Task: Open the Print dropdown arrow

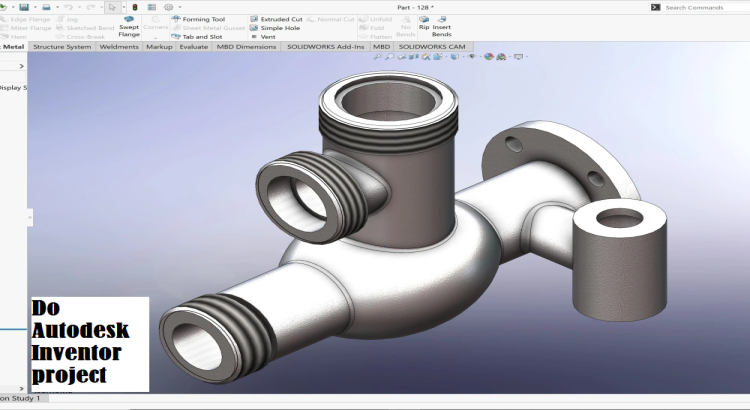Action: tap(57, 7)
